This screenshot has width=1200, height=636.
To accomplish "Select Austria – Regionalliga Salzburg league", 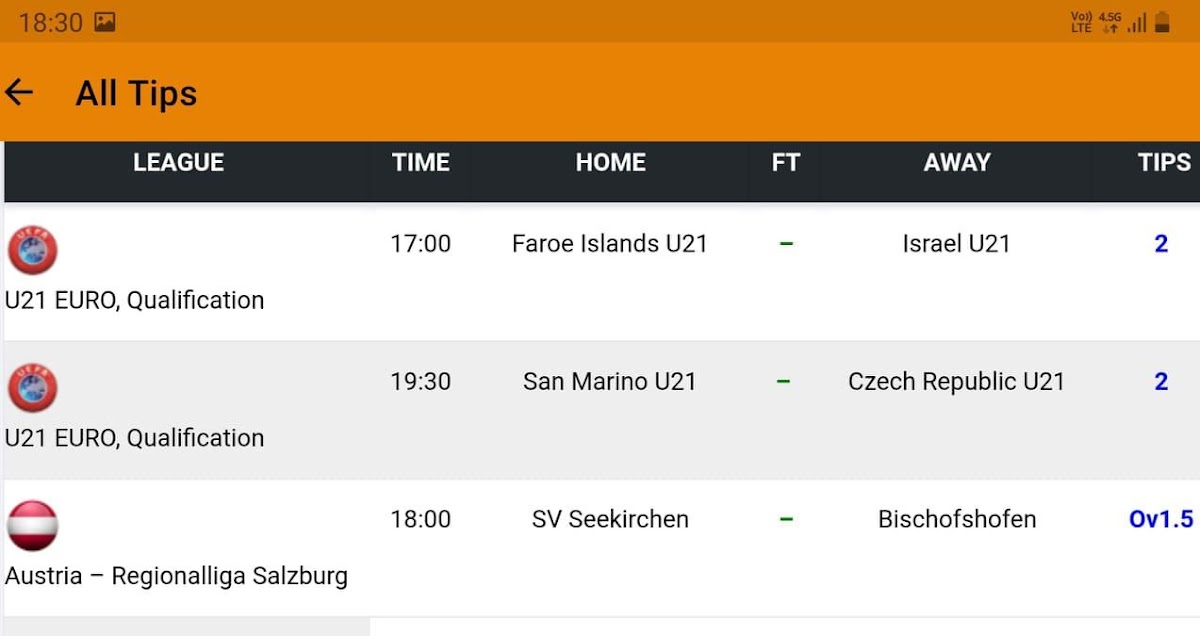I will point(177,576).
